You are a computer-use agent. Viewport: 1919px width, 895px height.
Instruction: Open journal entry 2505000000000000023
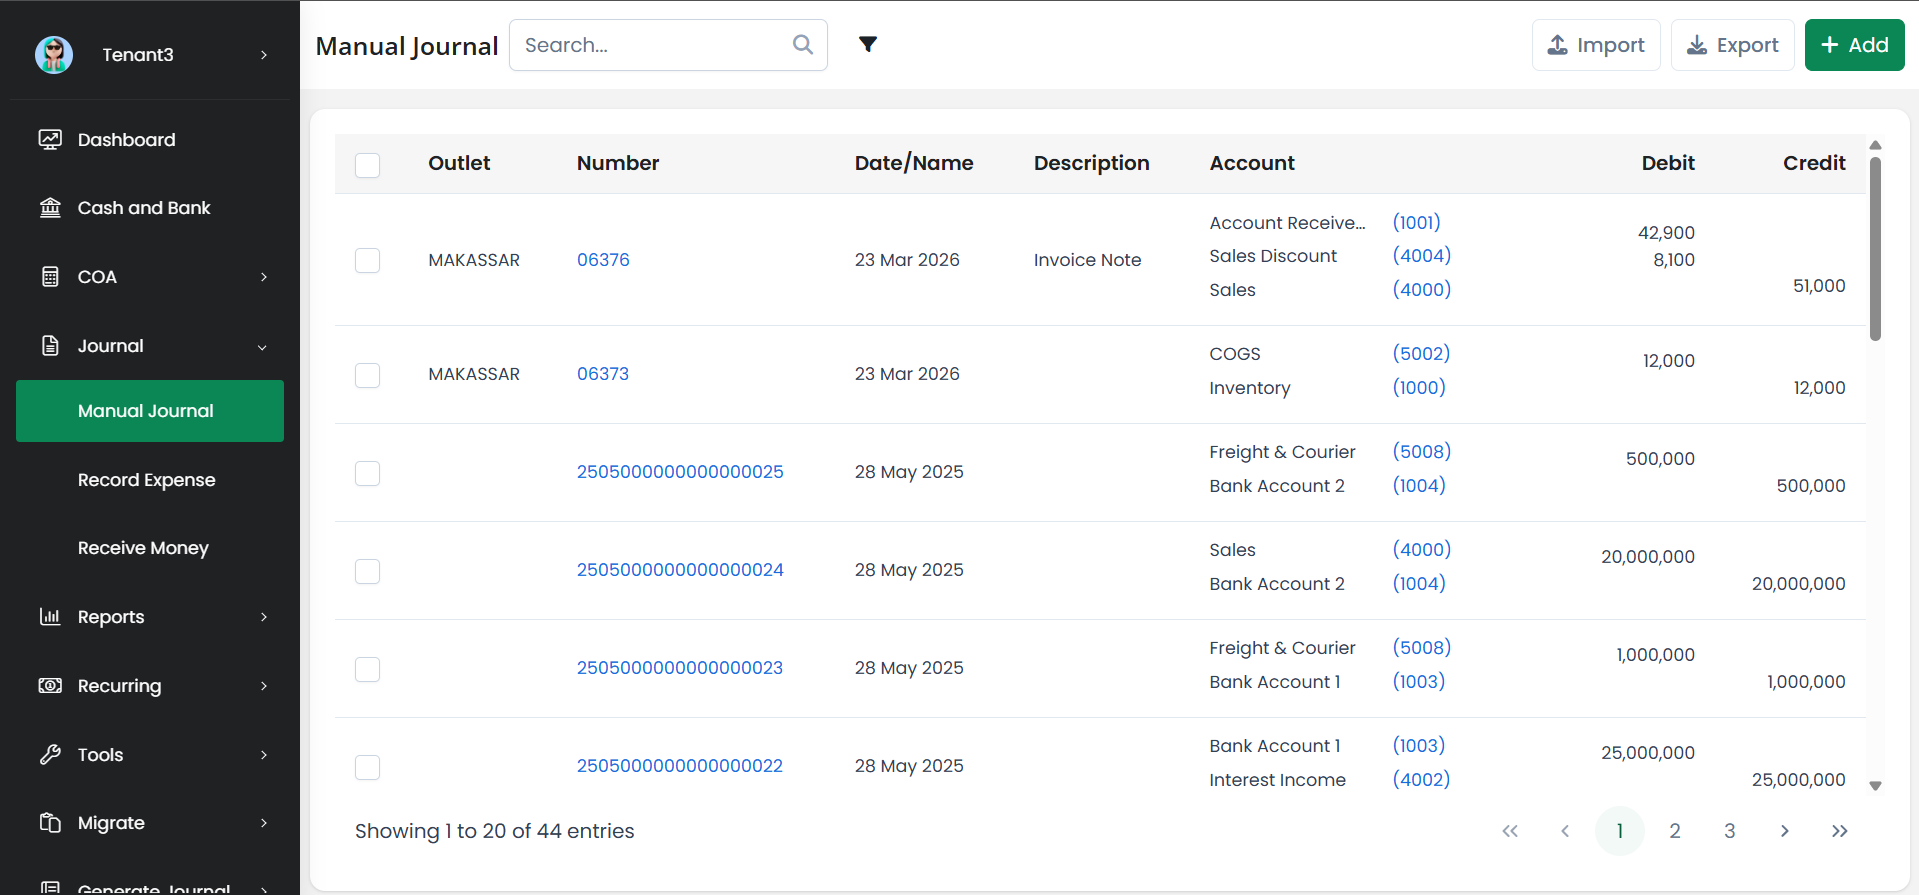coord(680,668)
